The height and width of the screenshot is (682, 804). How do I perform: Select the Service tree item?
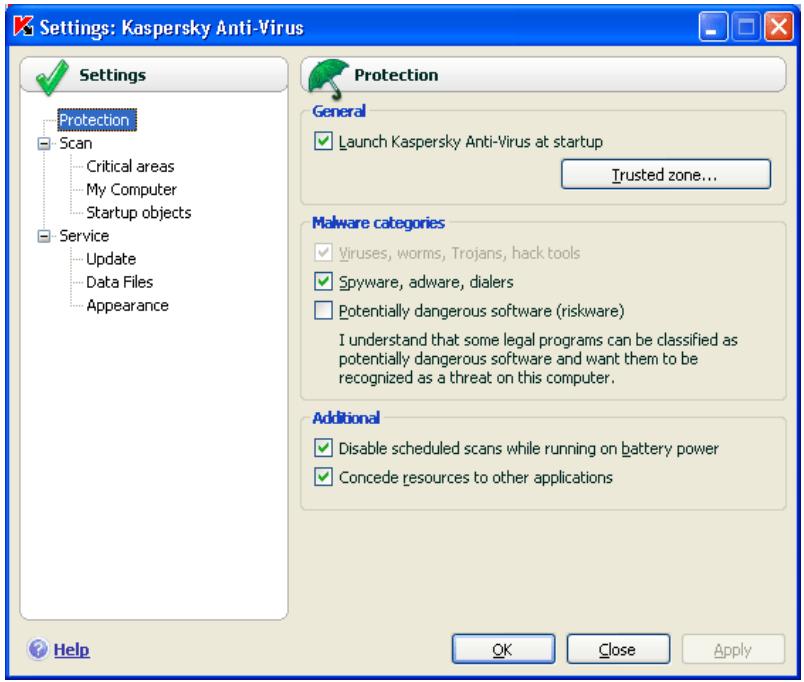coord(84,236)
